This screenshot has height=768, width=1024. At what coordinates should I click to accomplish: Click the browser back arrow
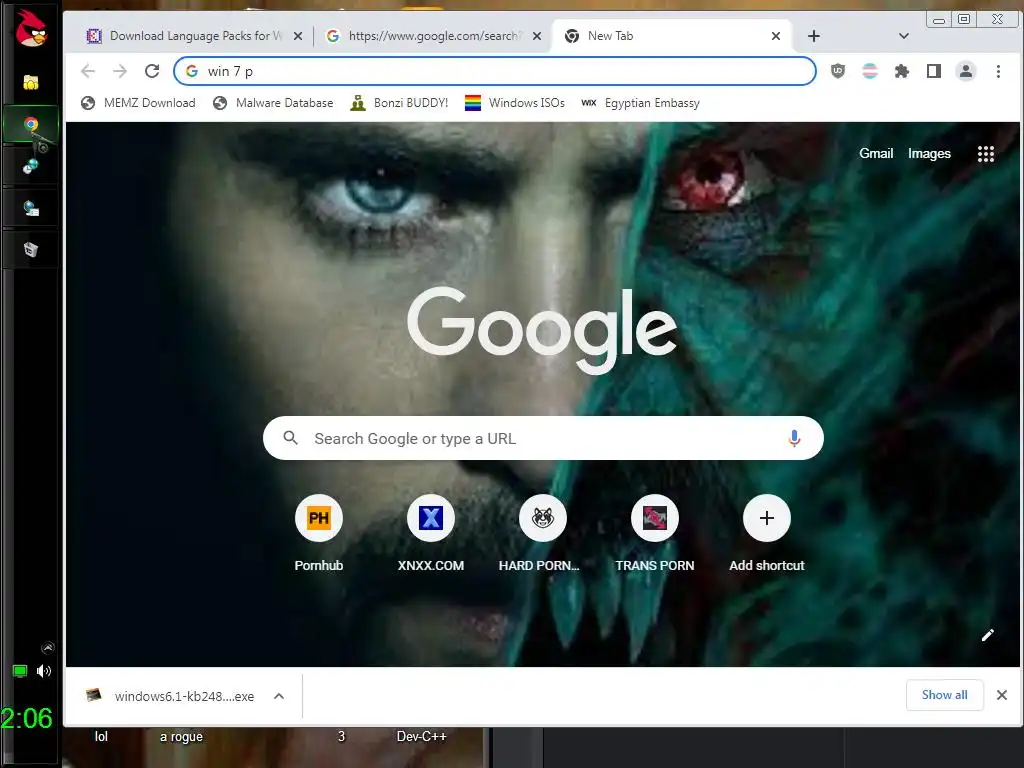[88, 71]
